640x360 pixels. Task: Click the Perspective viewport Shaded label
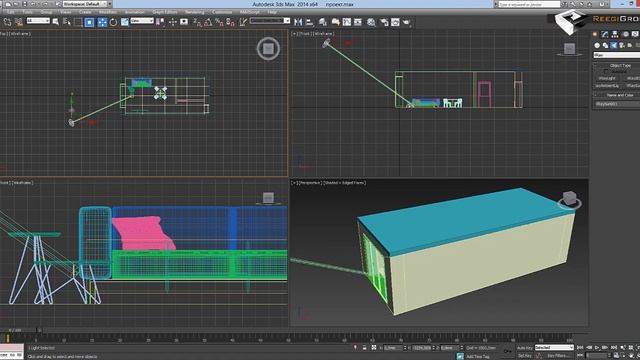tap(344, 183)
